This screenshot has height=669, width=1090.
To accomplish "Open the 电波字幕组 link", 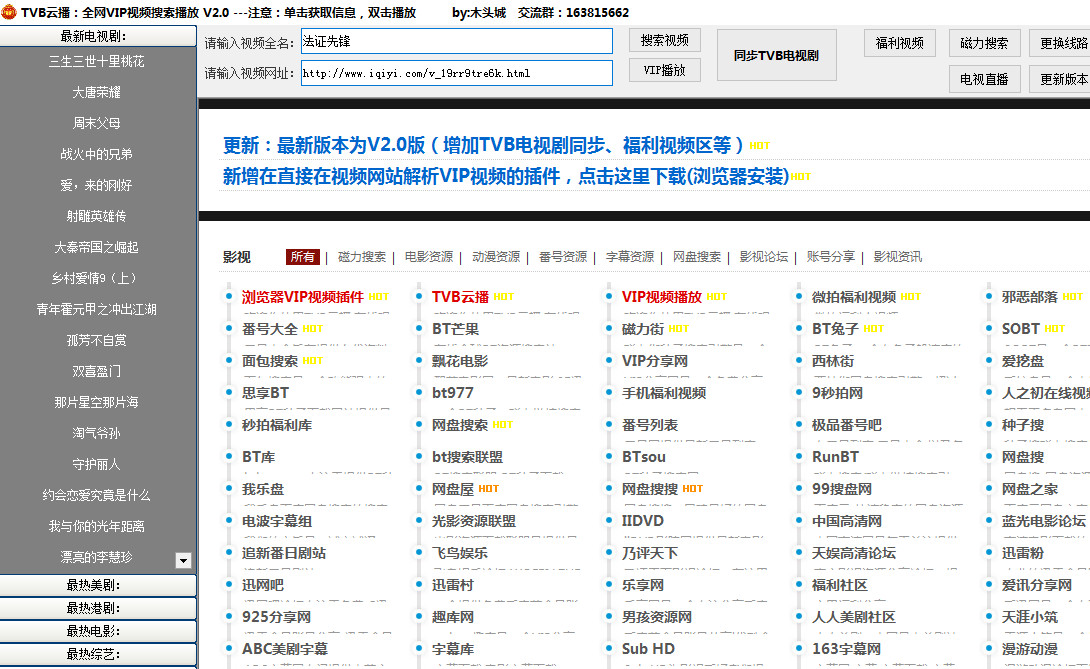I will (x=277, y=521).
